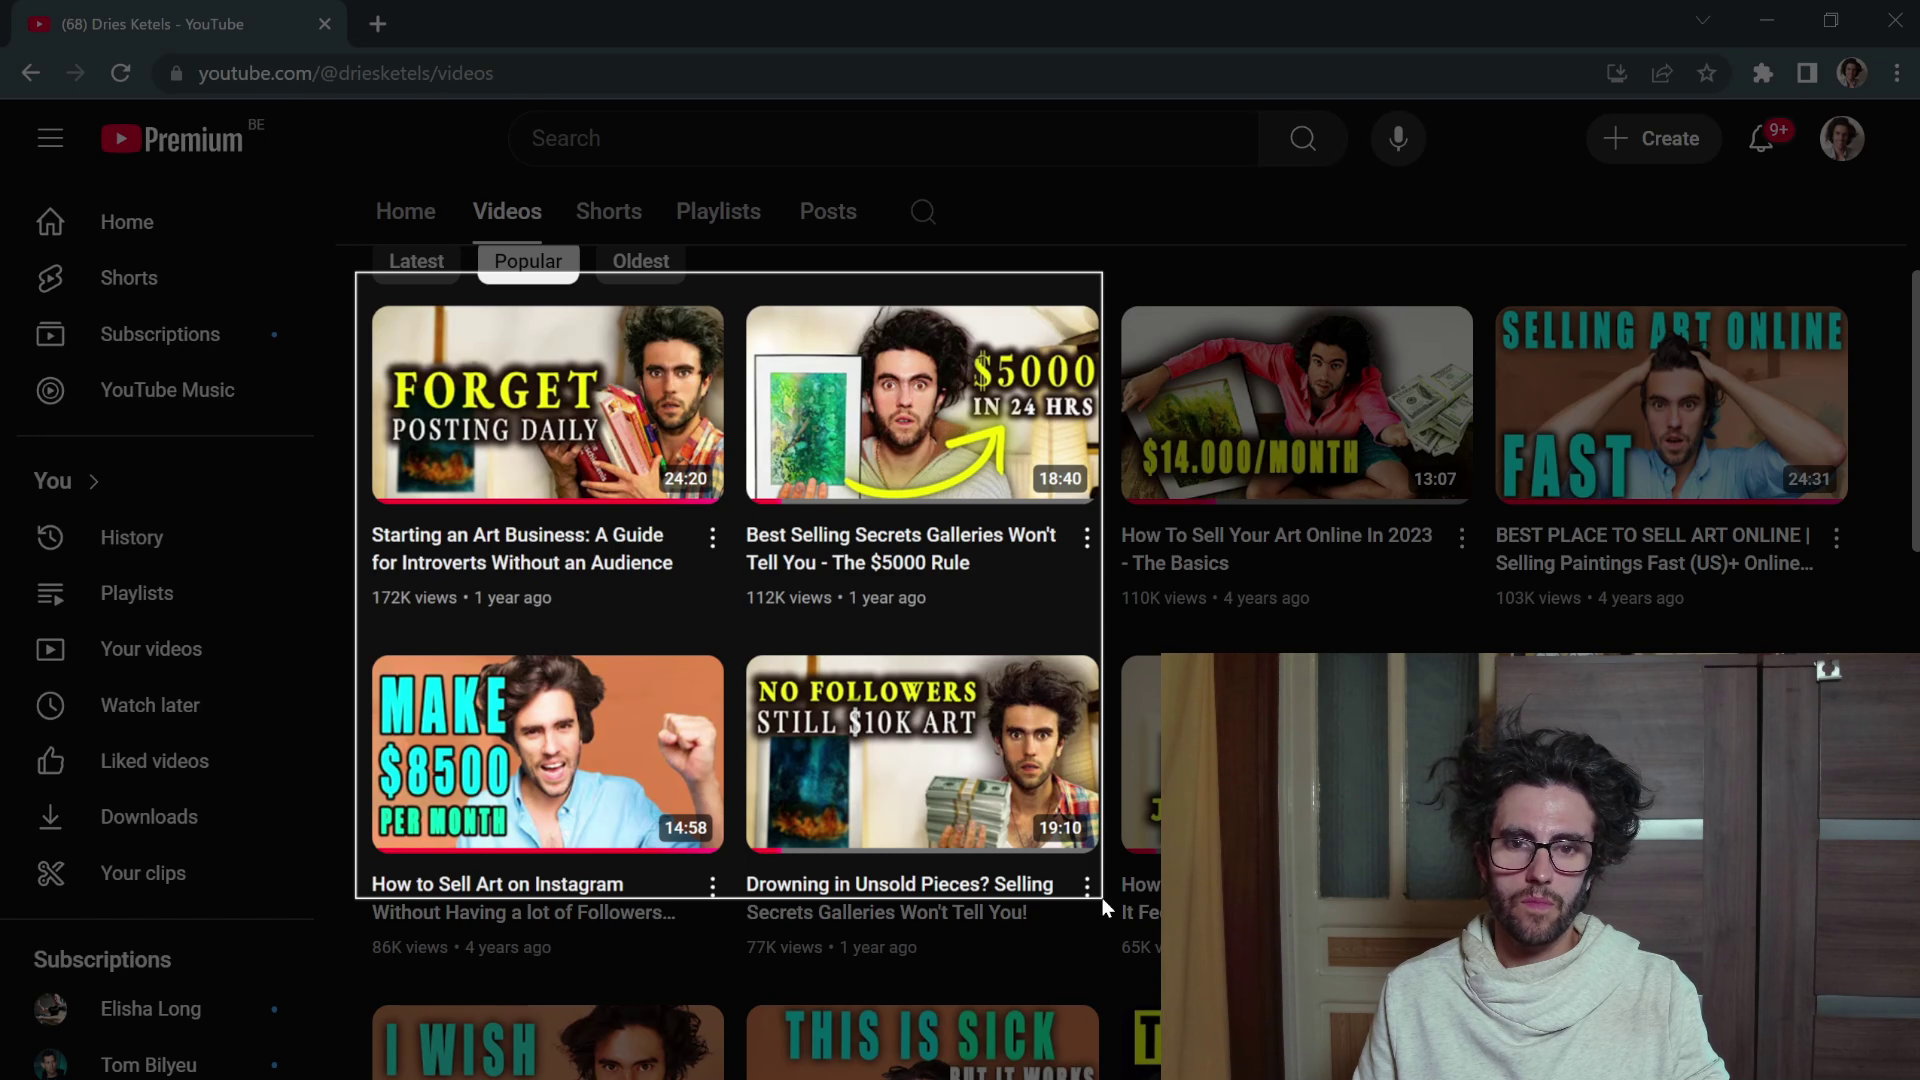Expand the You section chevron
The width and height of the screenshot is (1920, 1080).
94,481
